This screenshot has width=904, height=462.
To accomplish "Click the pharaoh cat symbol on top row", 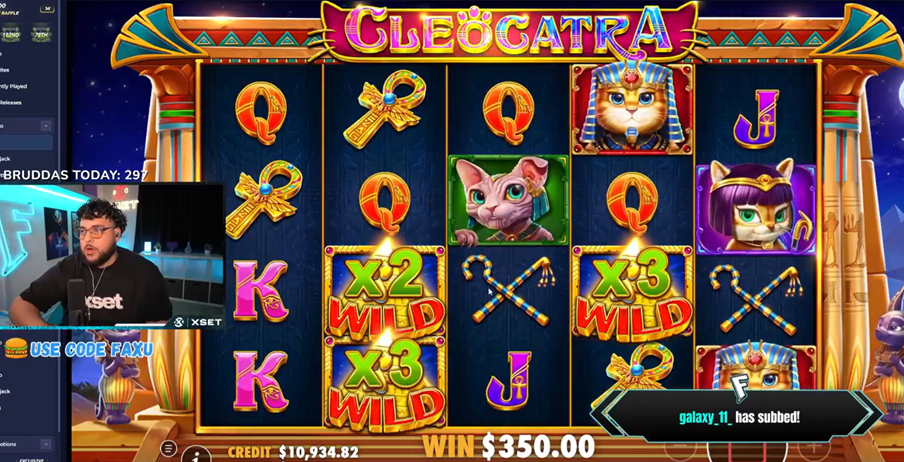I will coord(632,110).
